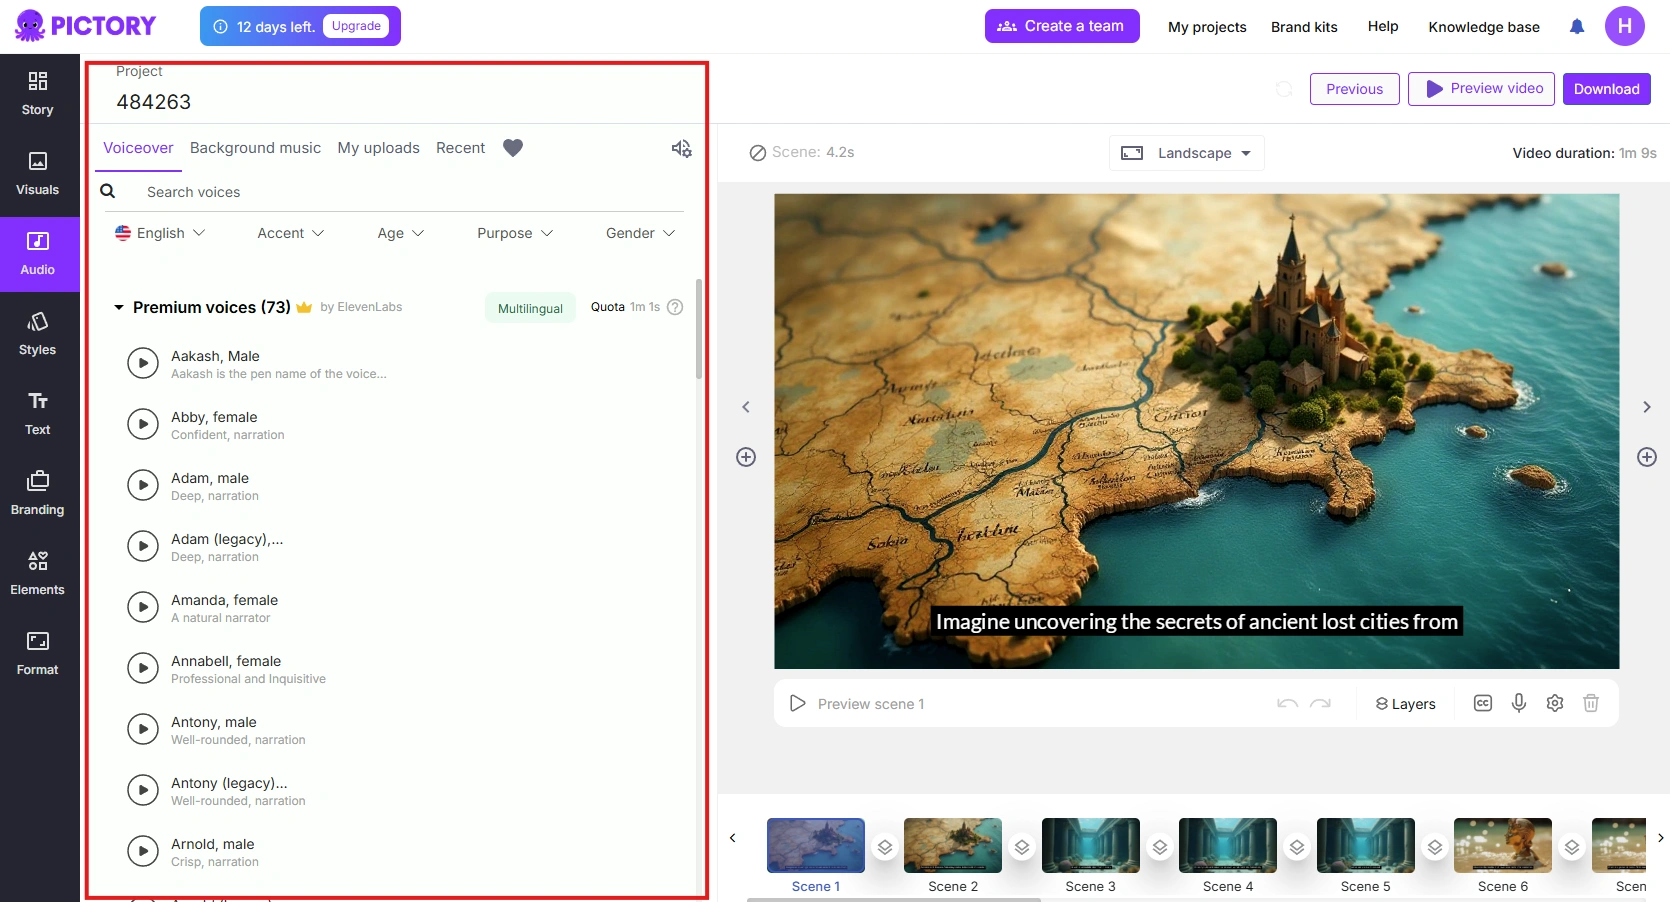
Task: Open the Elements sidebar panel
Action: point(38,573)
